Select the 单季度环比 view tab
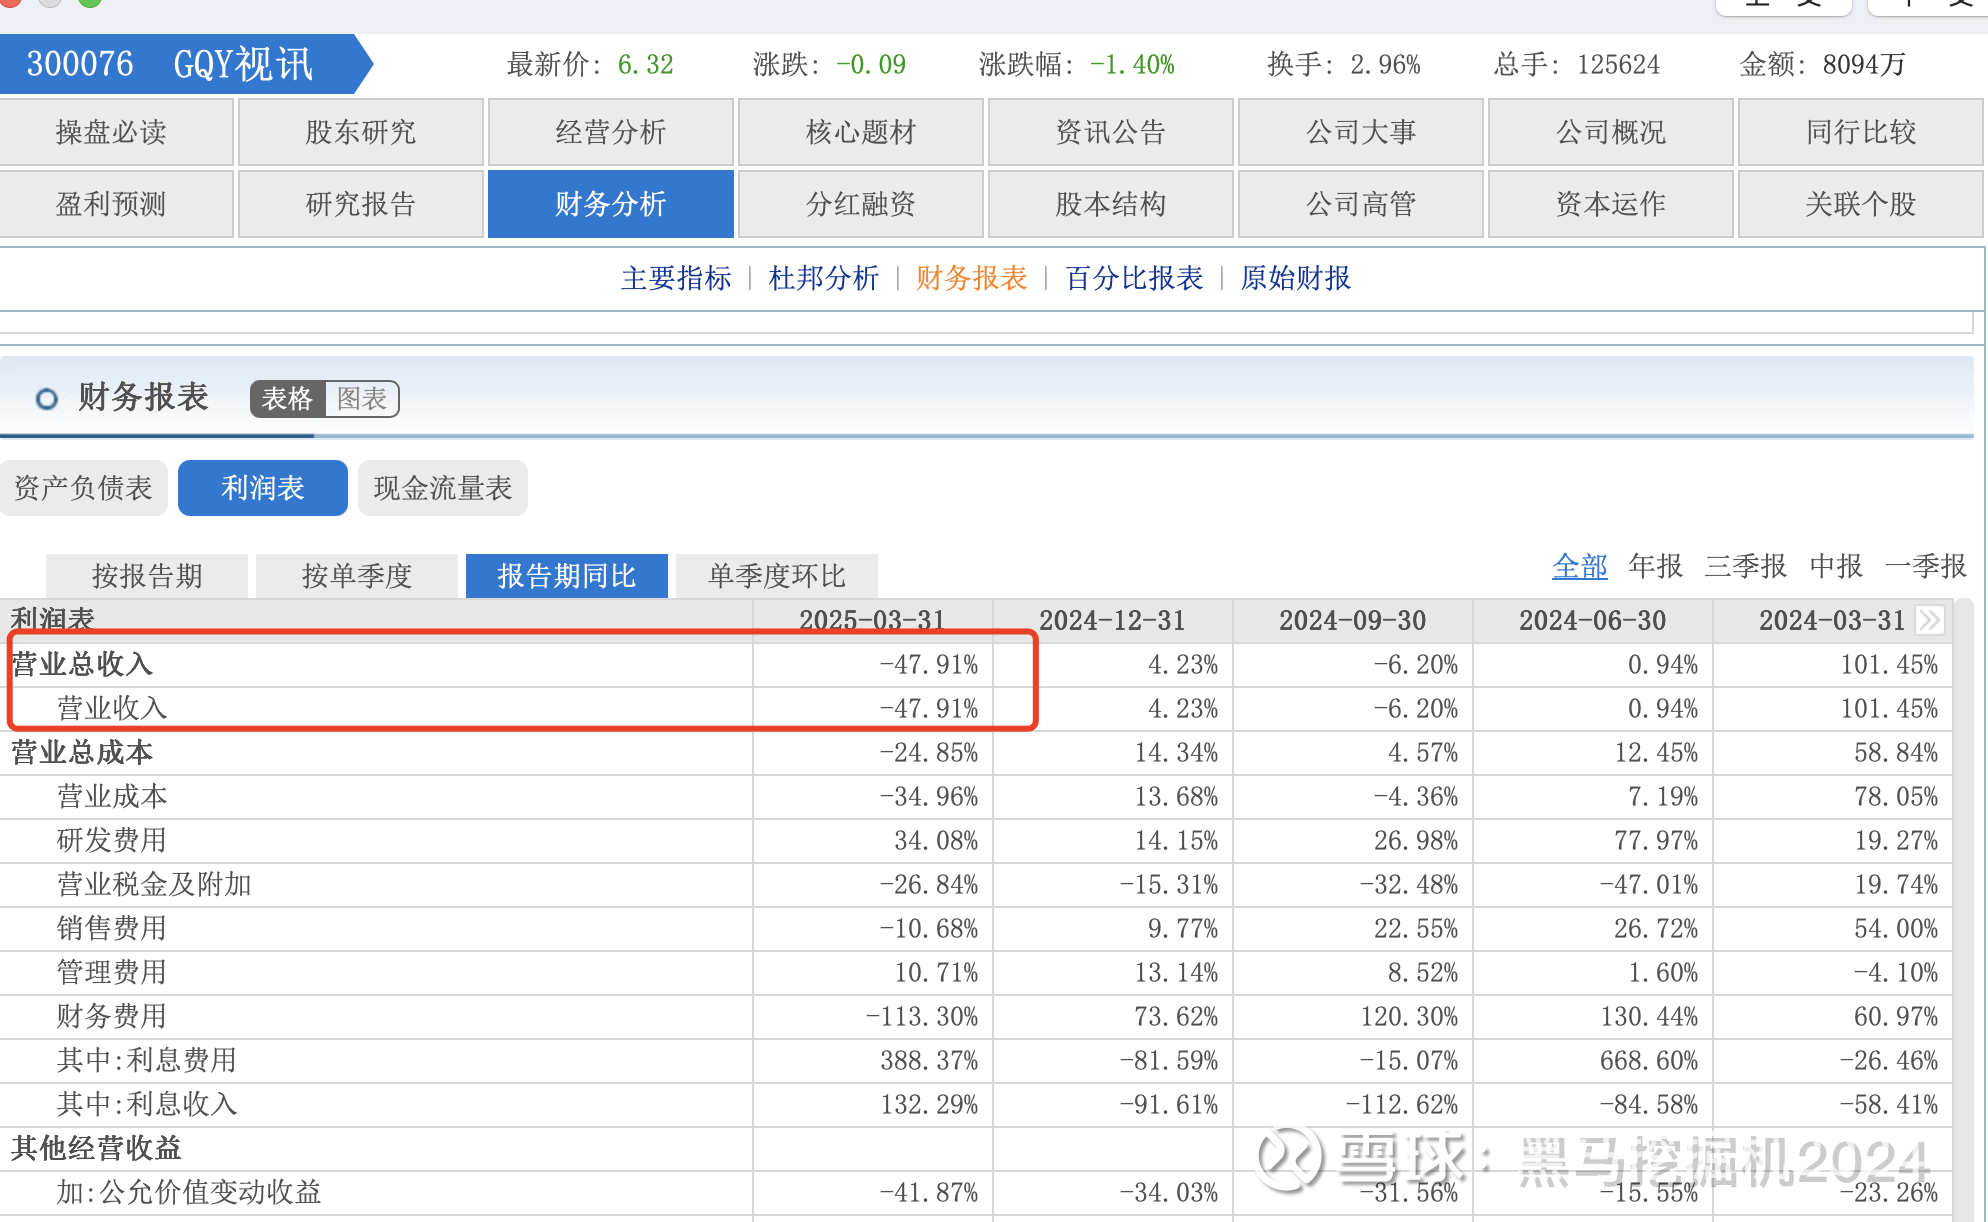The width and height of the screenshot is (1988, 1222). point(777,576)
